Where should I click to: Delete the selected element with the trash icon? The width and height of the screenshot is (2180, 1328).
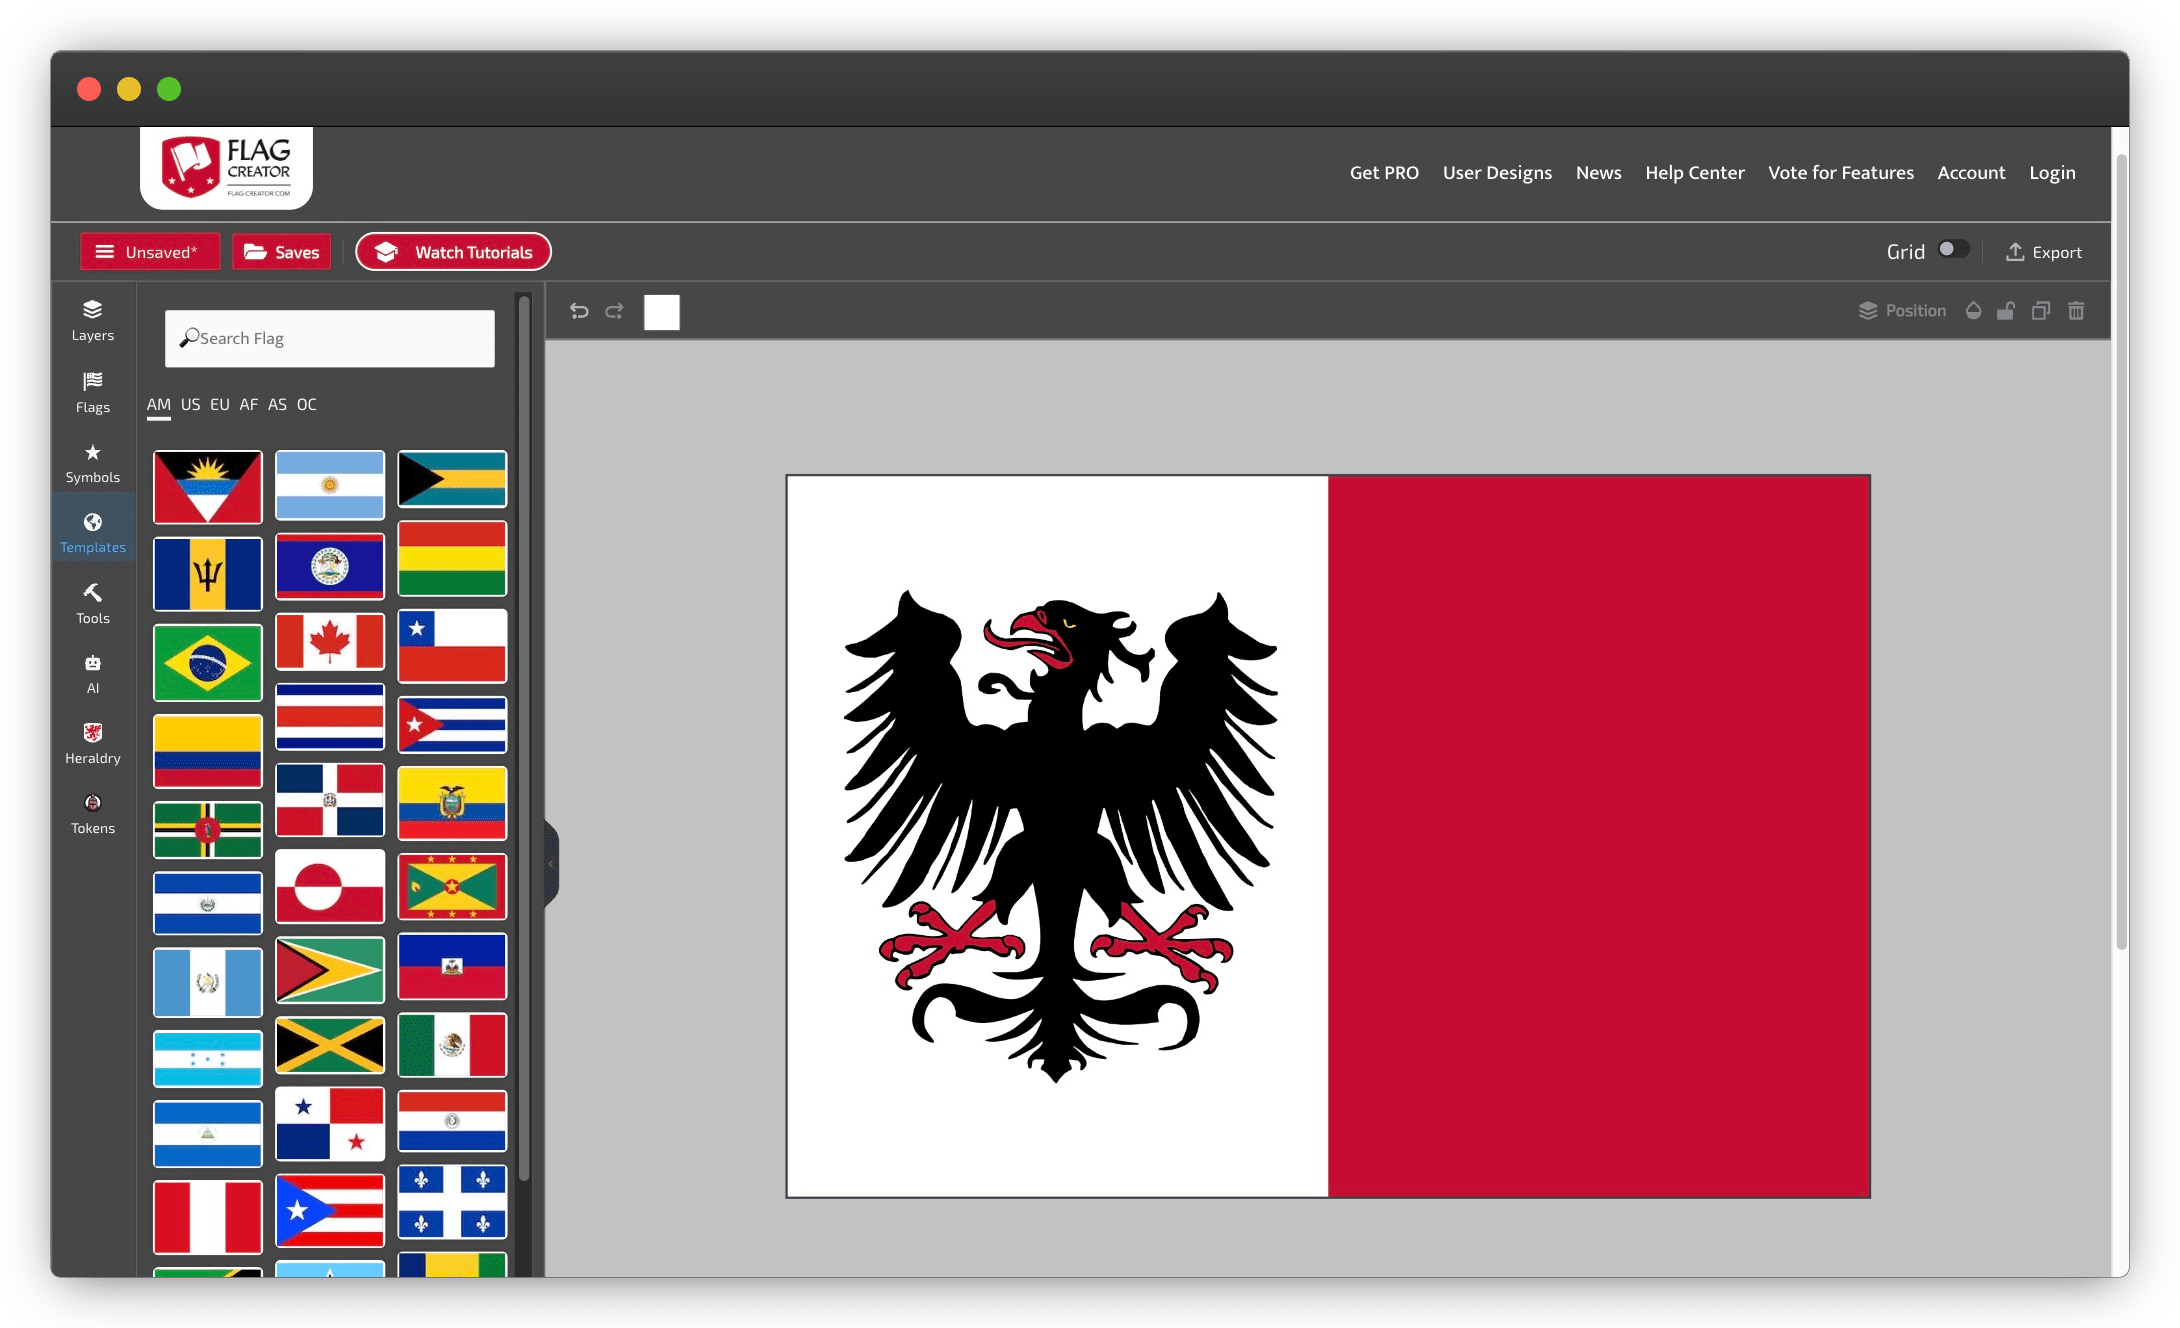pyautogui.click(x=2076, y=311)
